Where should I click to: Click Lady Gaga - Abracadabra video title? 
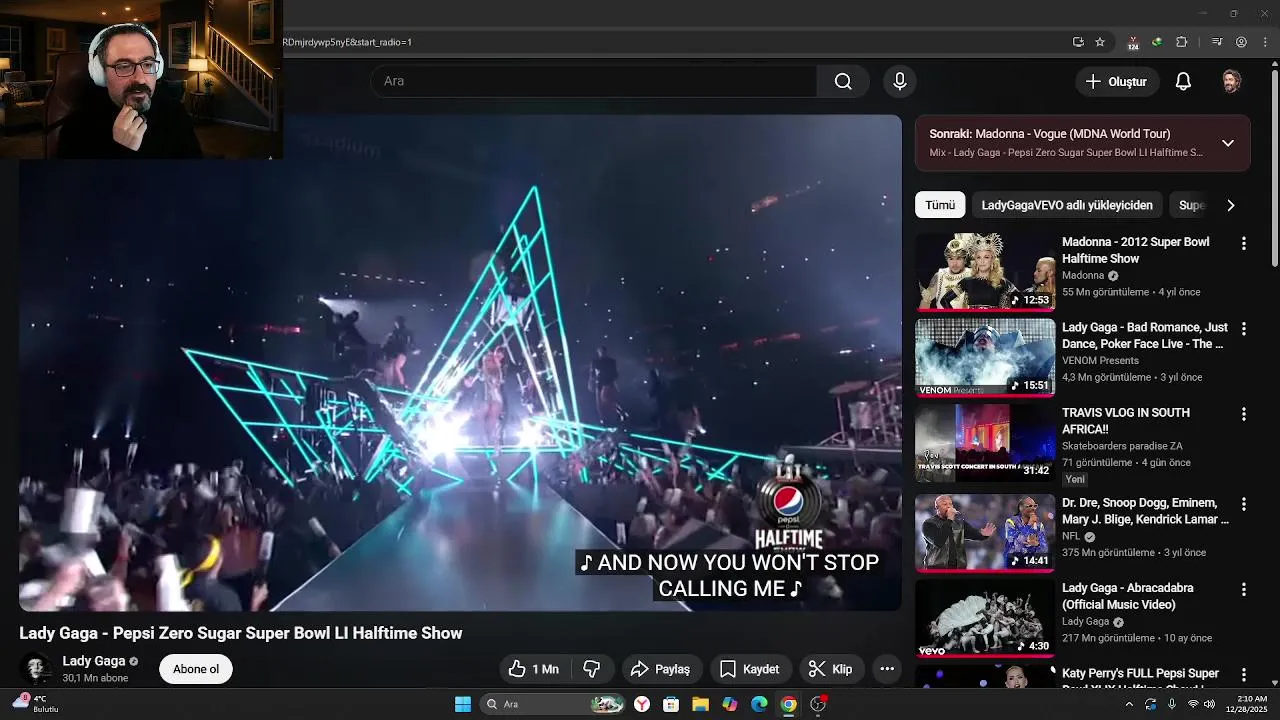coord(1127,596)
